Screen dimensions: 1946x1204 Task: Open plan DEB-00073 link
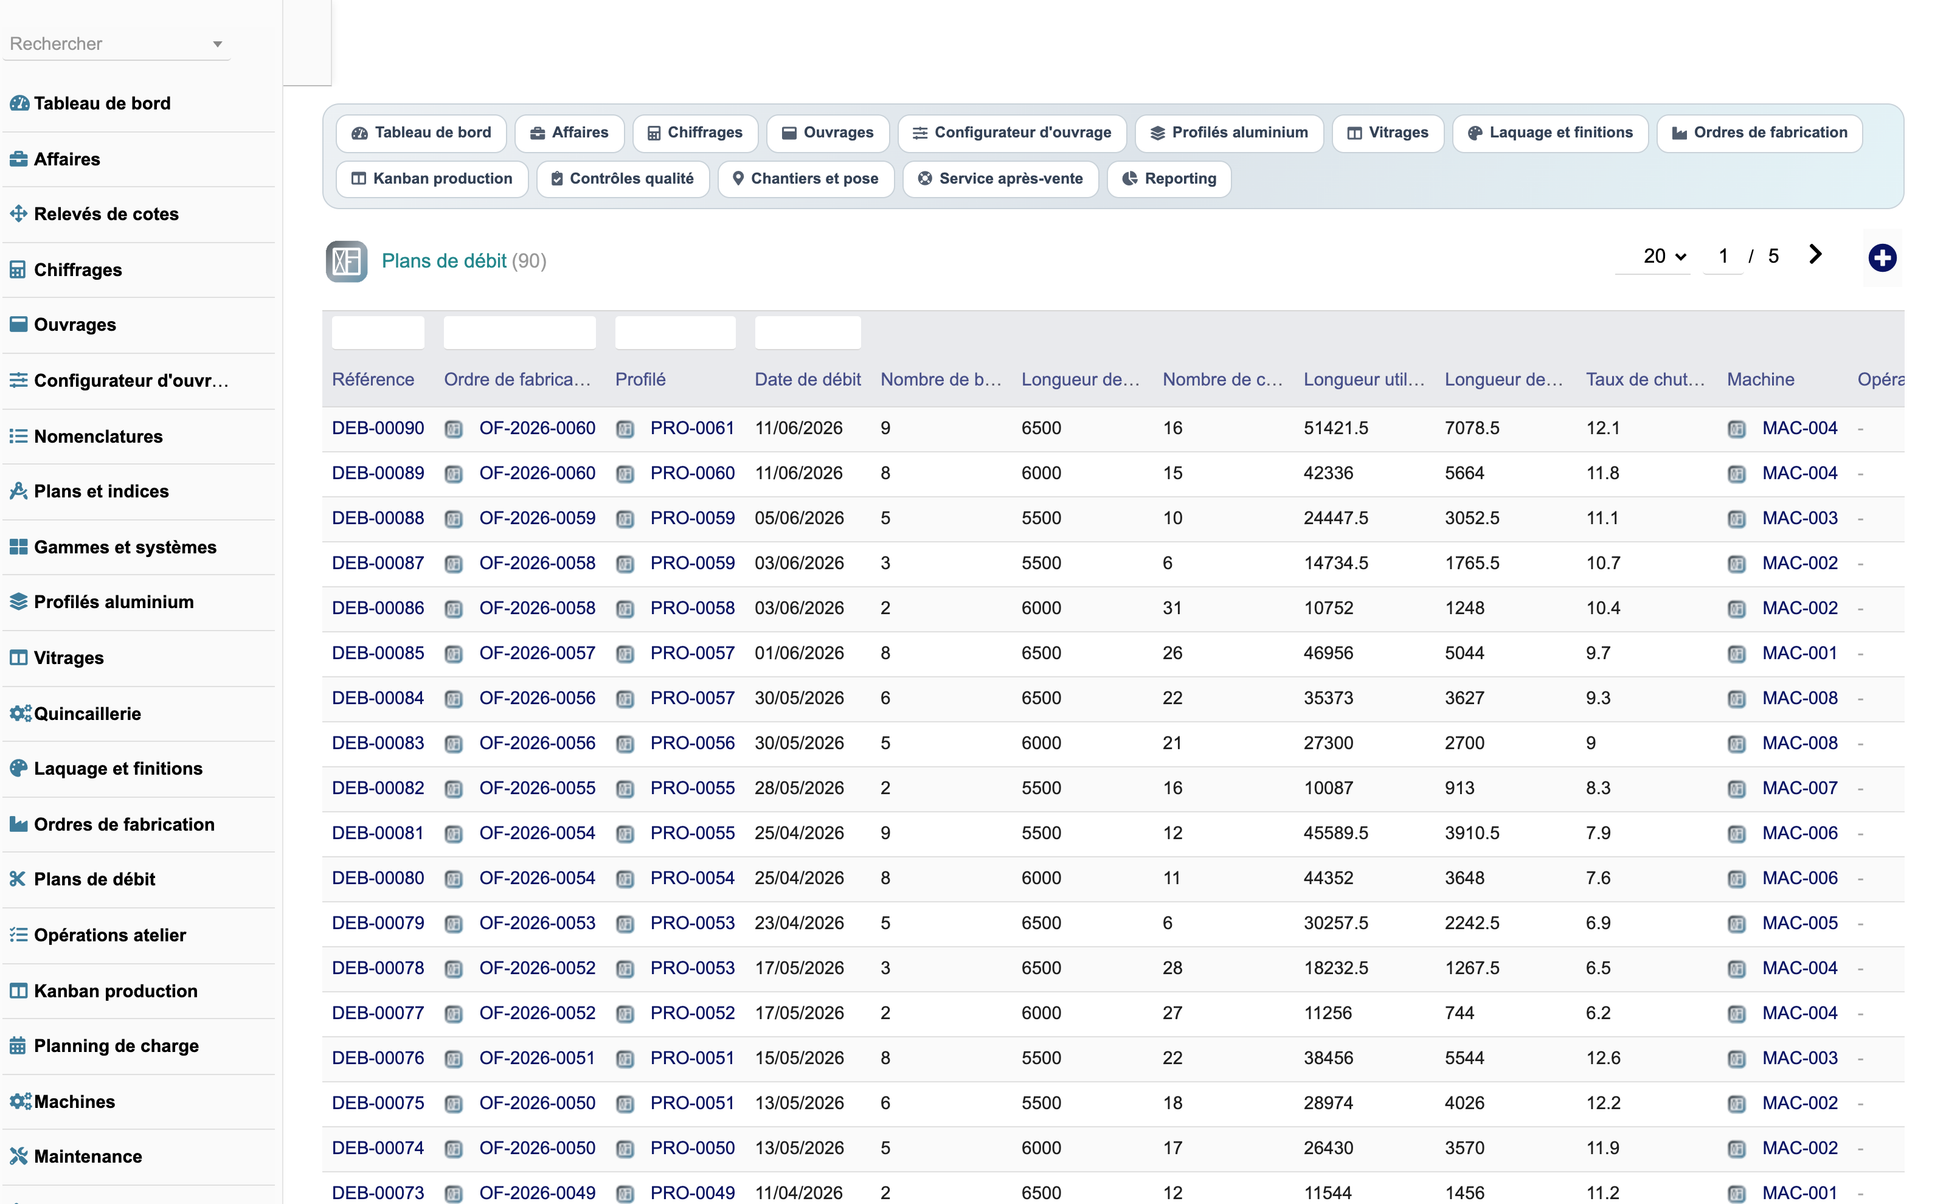click(x=378, y=1193)
